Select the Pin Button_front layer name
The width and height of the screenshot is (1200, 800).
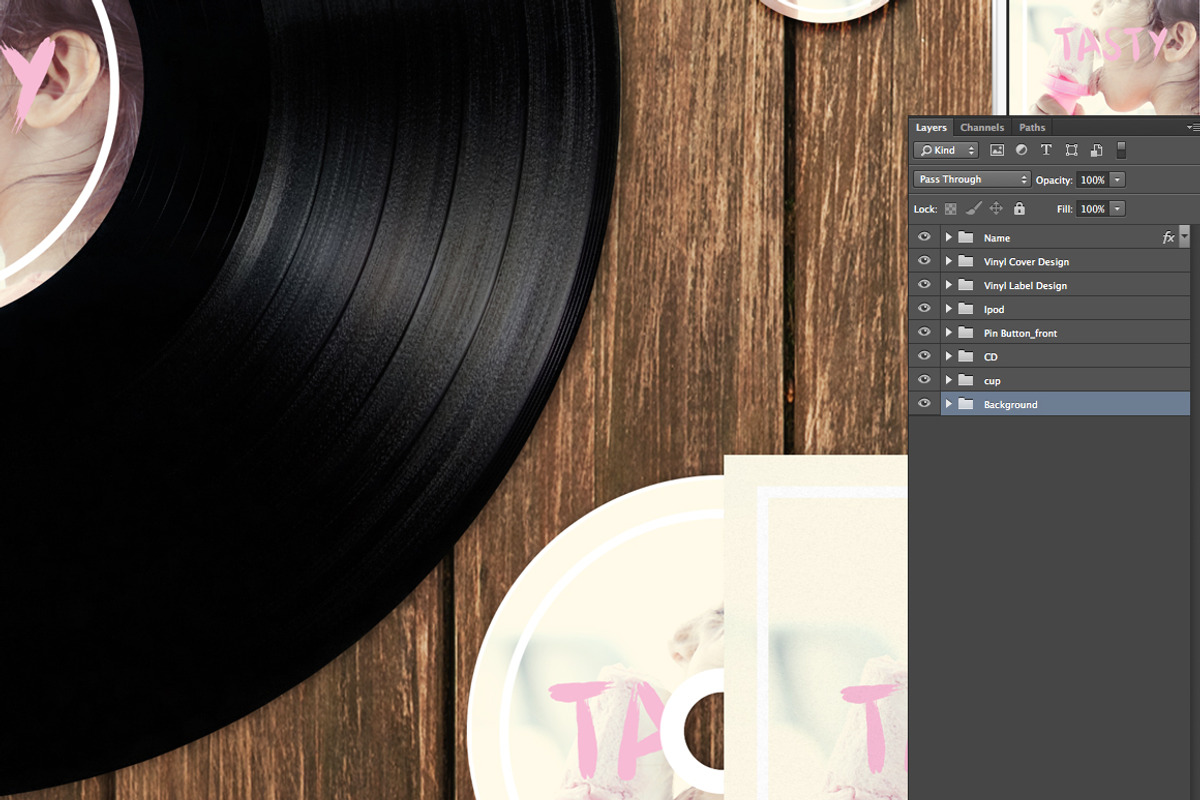pos(1020,333)
